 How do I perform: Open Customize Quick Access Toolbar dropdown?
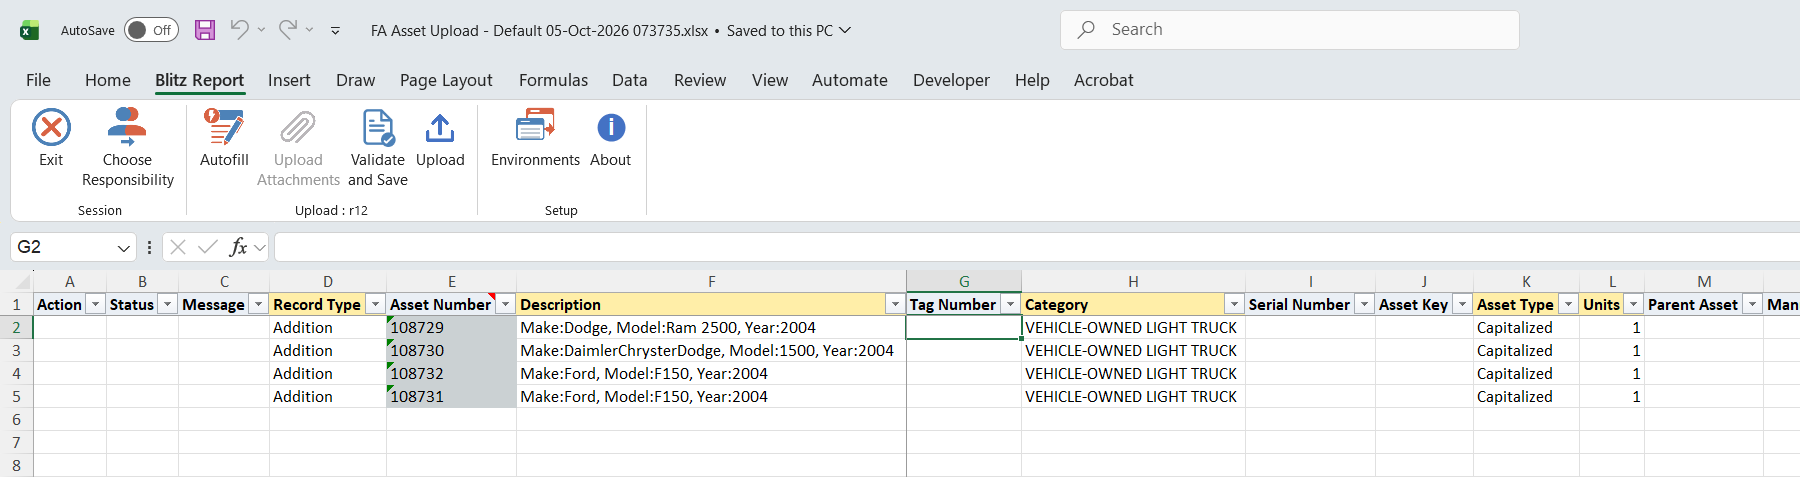click(335, 31)
